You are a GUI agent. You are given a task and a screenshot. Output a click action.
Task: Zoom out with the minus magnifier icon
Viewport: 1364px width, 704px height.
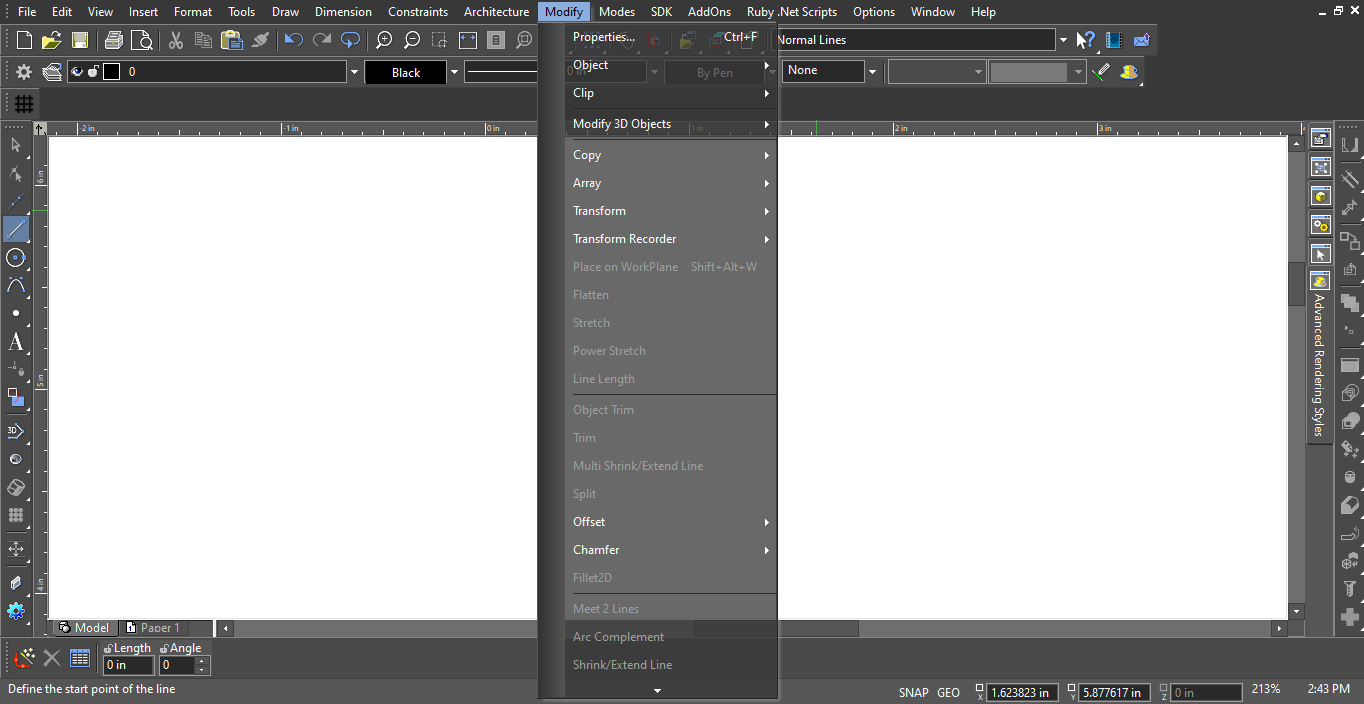(x=412, y=40)
